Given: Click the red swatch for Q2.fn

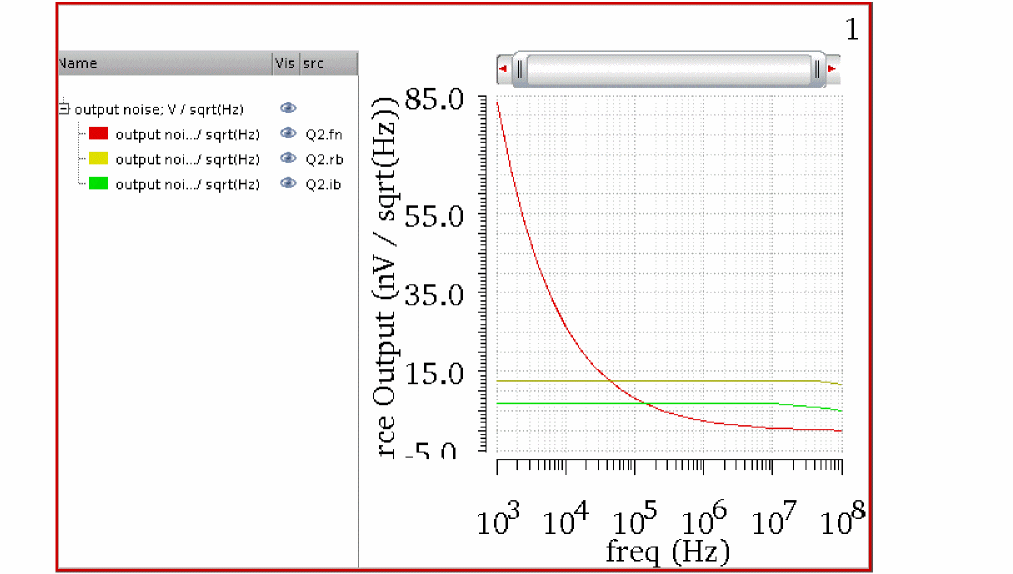Looking at the screenshot, I should tap(98, 133).
